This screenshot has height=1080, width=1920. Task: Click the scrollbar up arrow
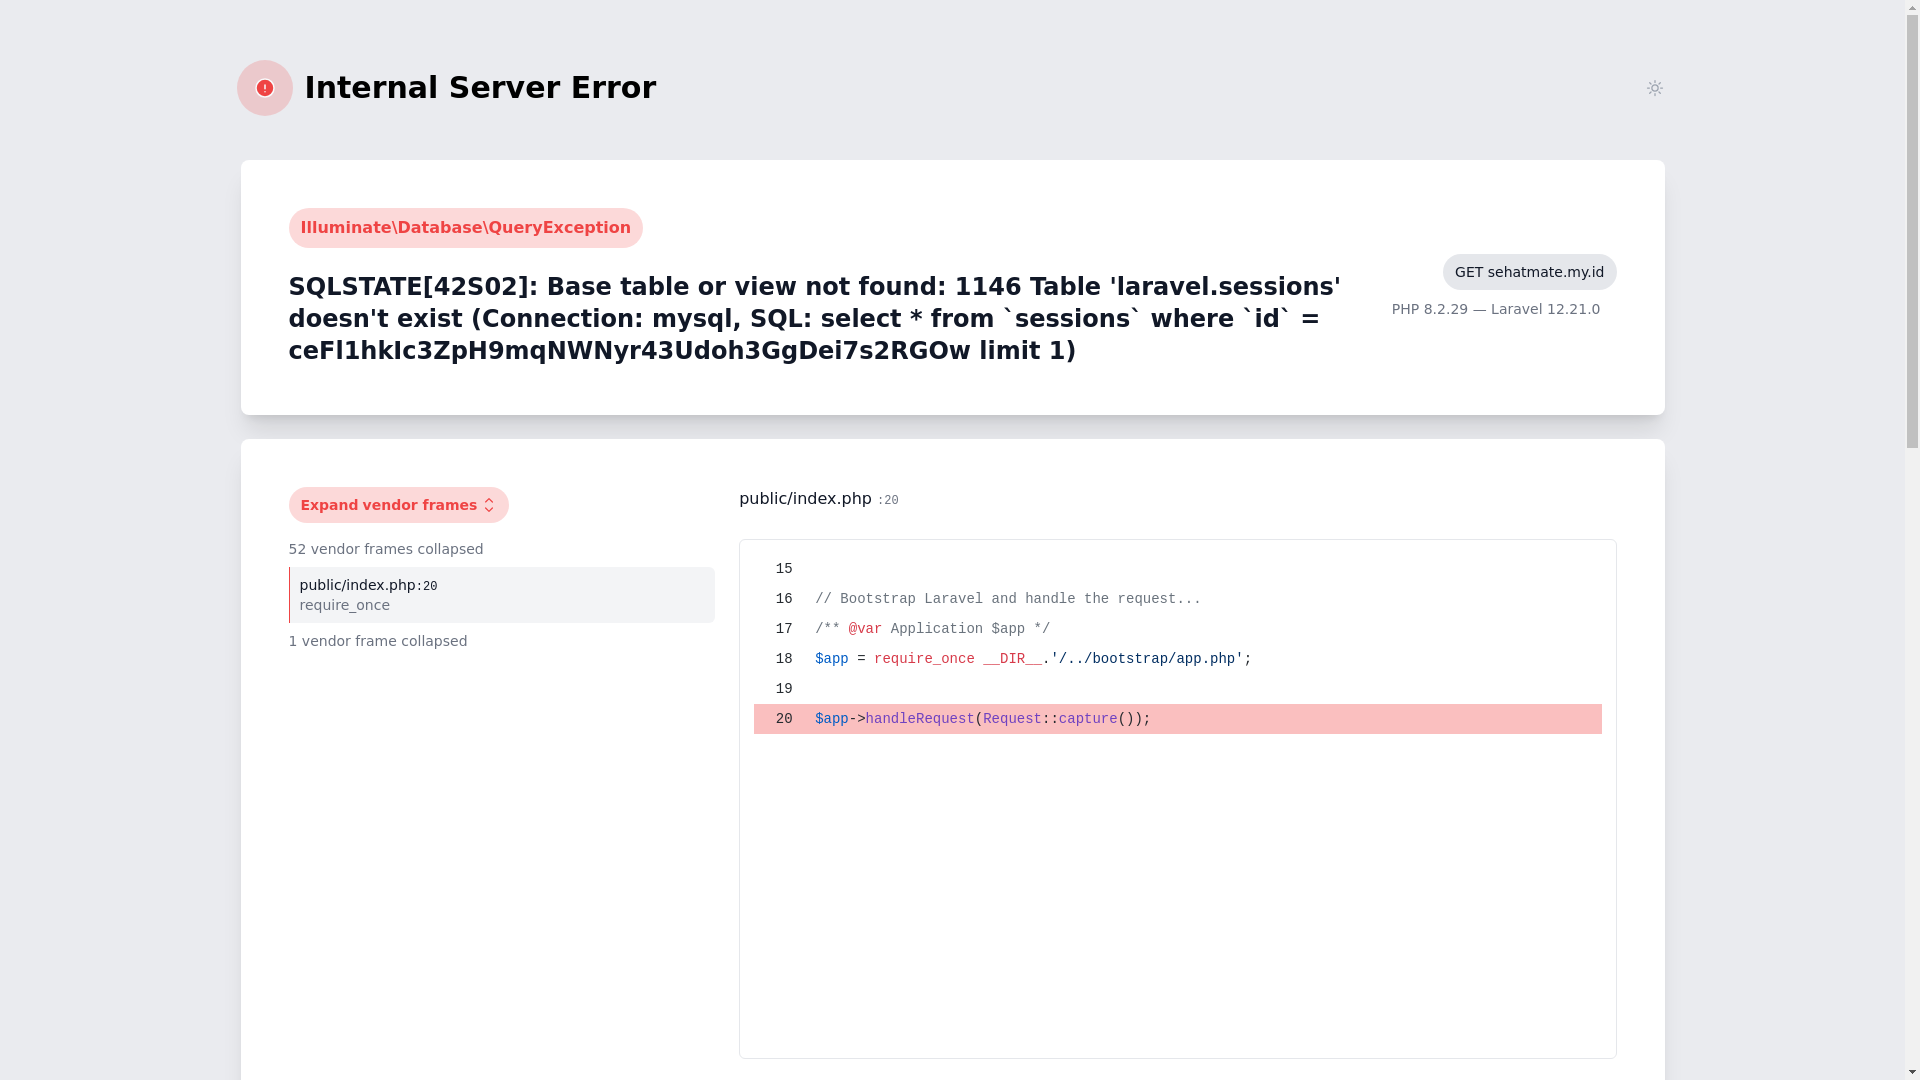(1912, 8)
